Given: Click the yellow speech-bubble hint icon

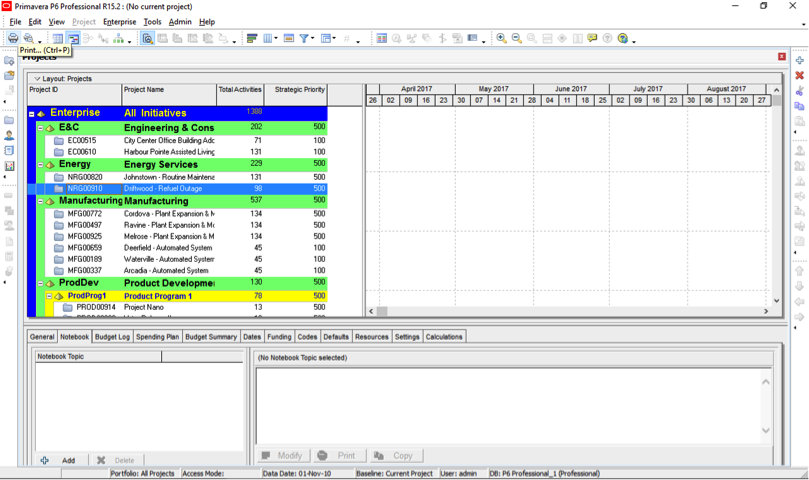Looking at the screenshot, I should tap(592, 39).
